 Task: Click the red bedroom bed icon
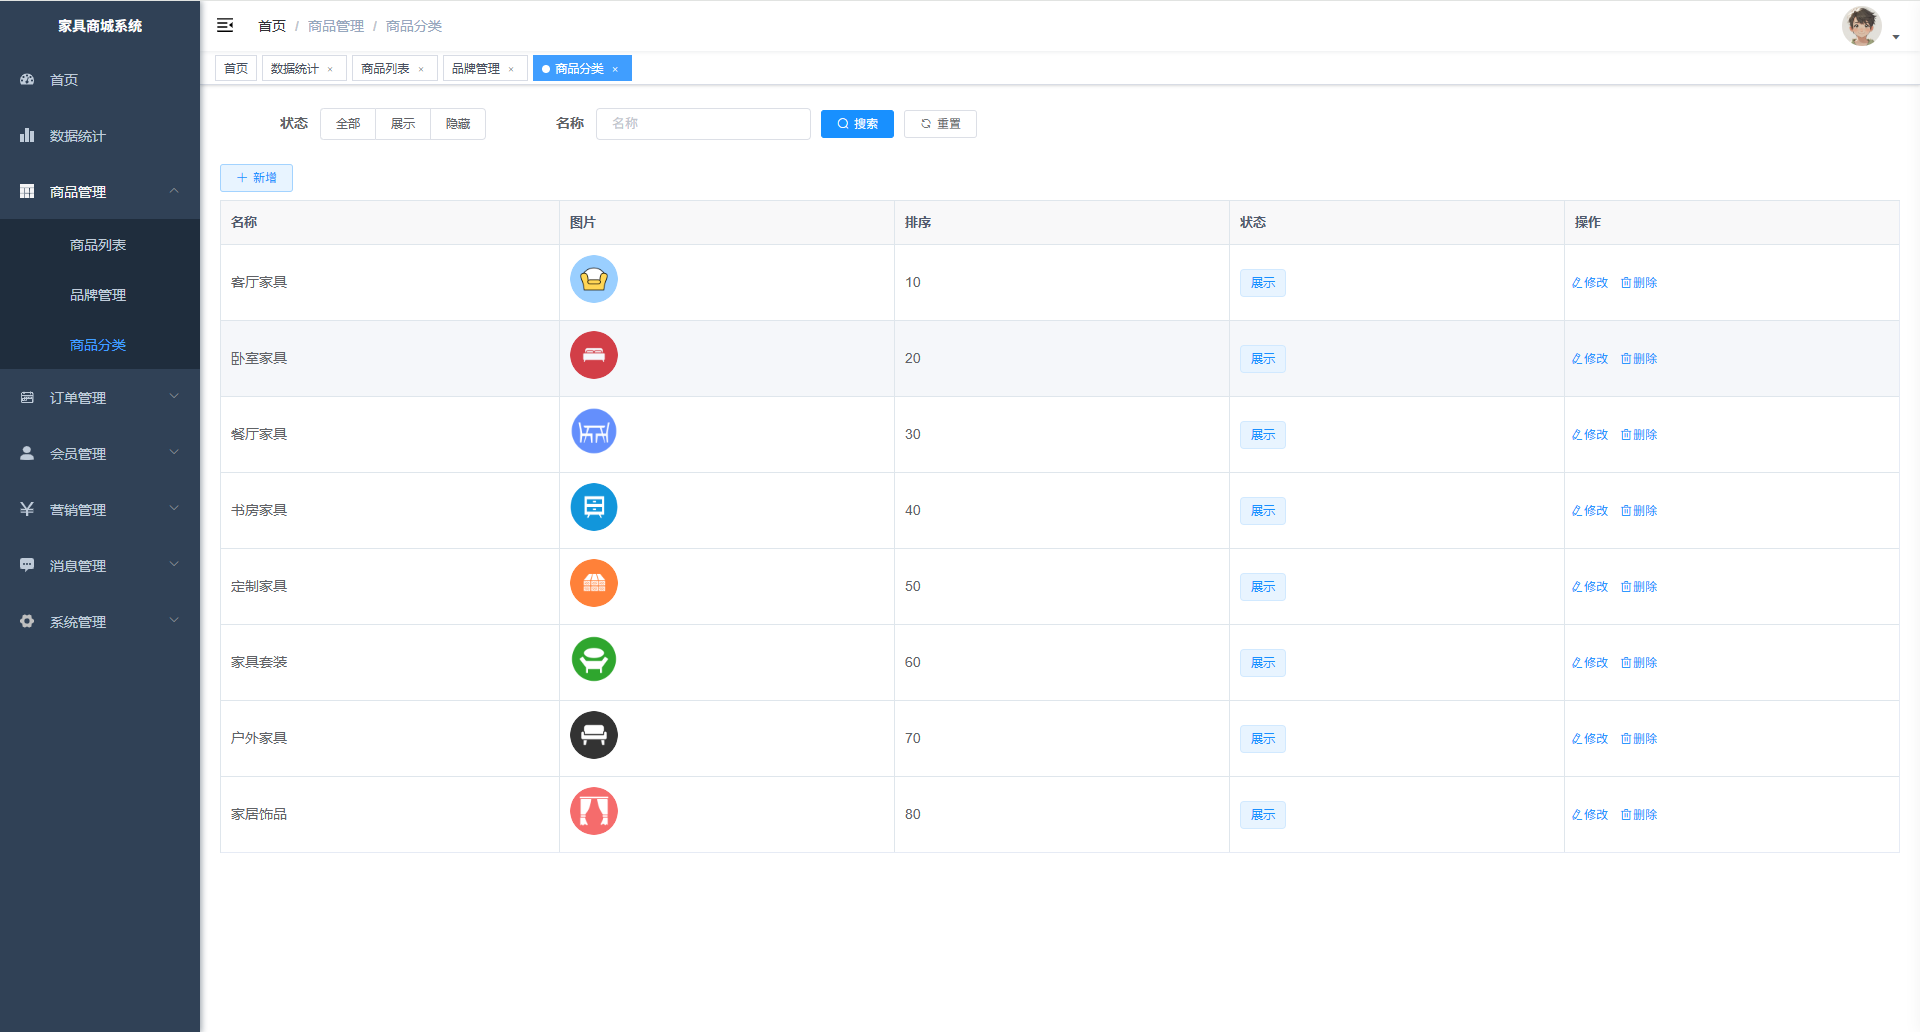point(593,356)
